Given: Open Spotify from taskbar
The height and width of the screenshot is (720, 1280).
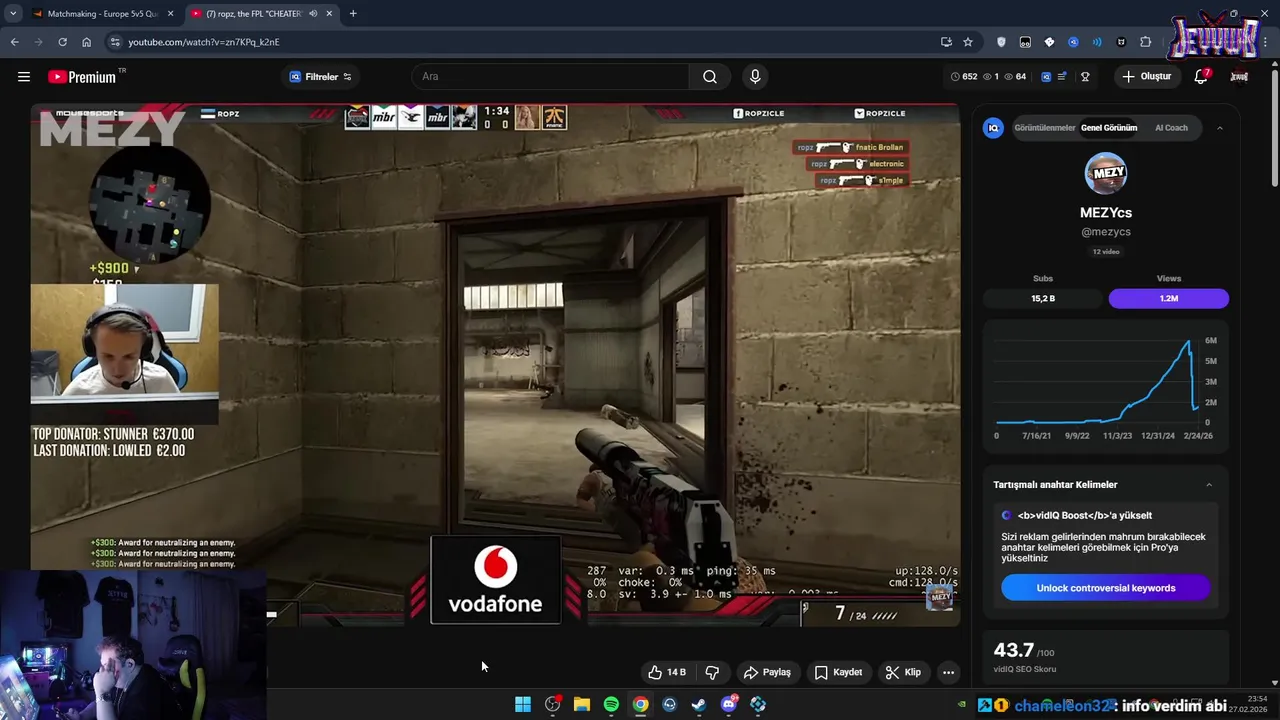Looking at the screenshot, I should [x=611, y=704].
